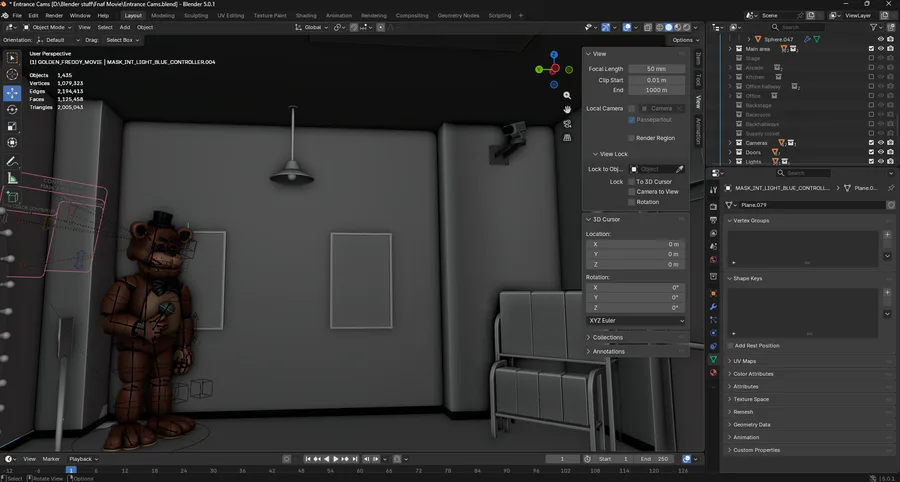Click the Blender logo menu icon

(5, 15)
